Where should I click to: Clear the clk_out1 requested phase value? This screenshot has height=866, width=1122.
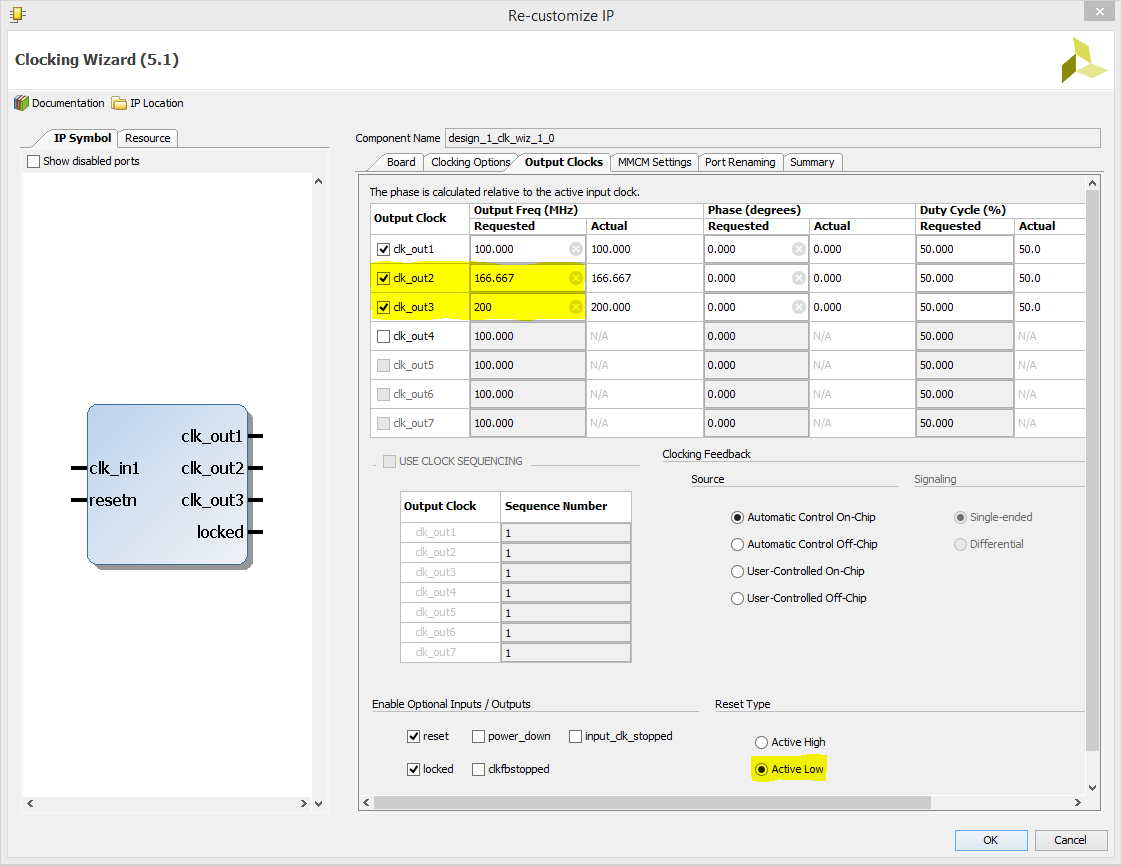pos(799,249)
